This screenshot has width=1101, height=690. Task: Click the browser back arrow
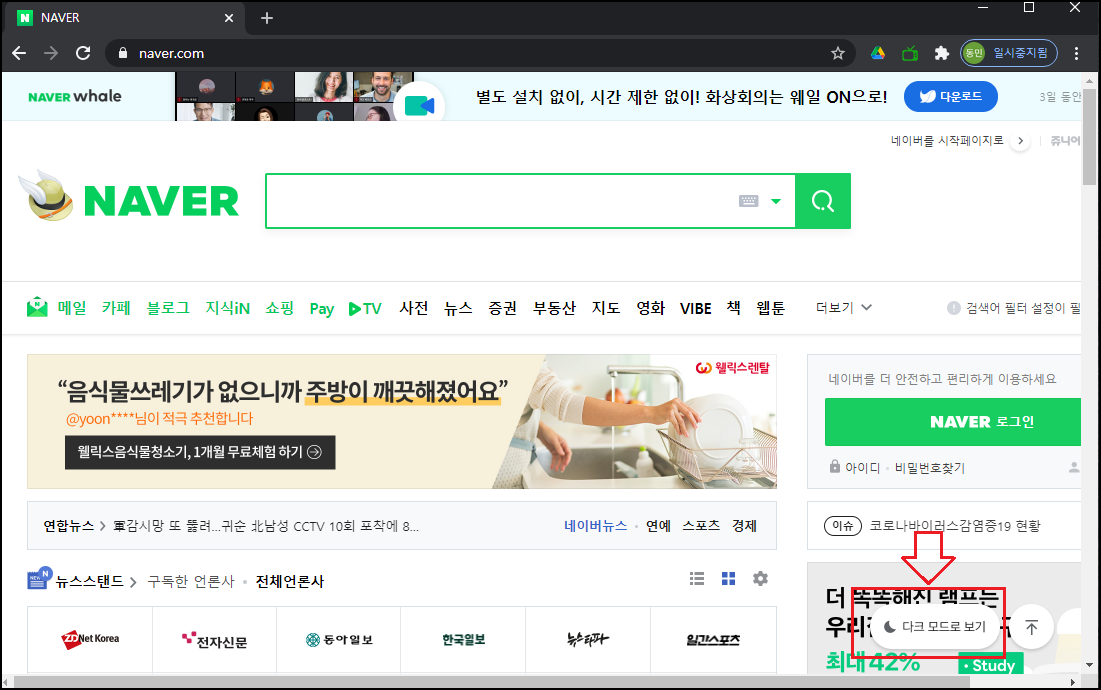[x=19, y=53]
